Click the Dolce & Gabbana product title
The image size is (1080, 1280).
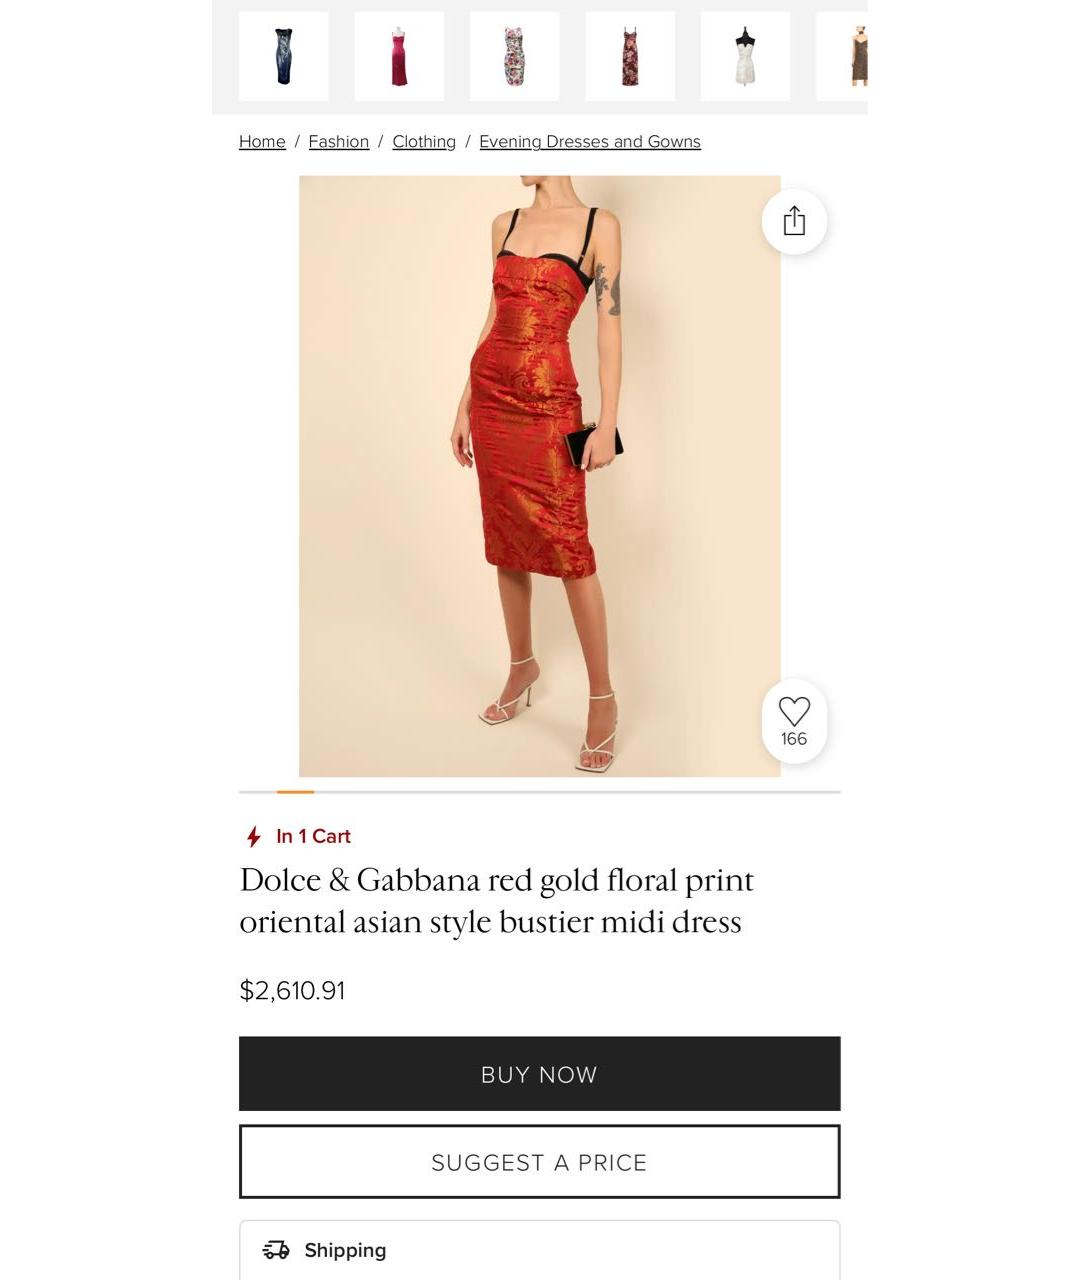[x=497, y=901]
